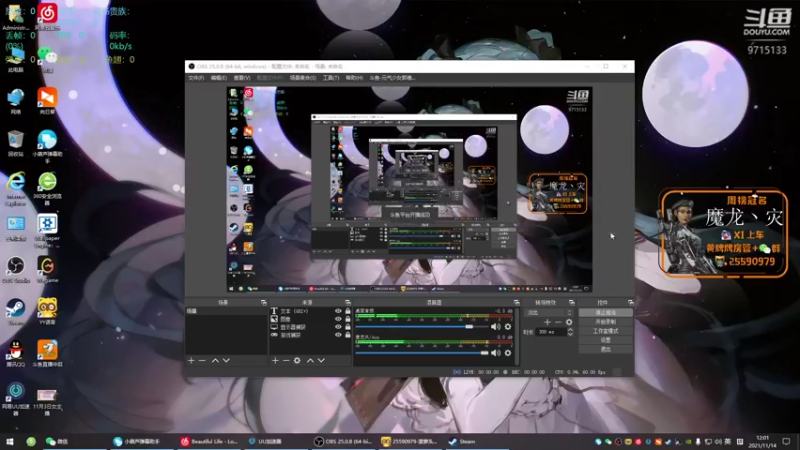Move source up in the list
The height and width of the screenshot is (450, 800).
click(x=310, y=360)
